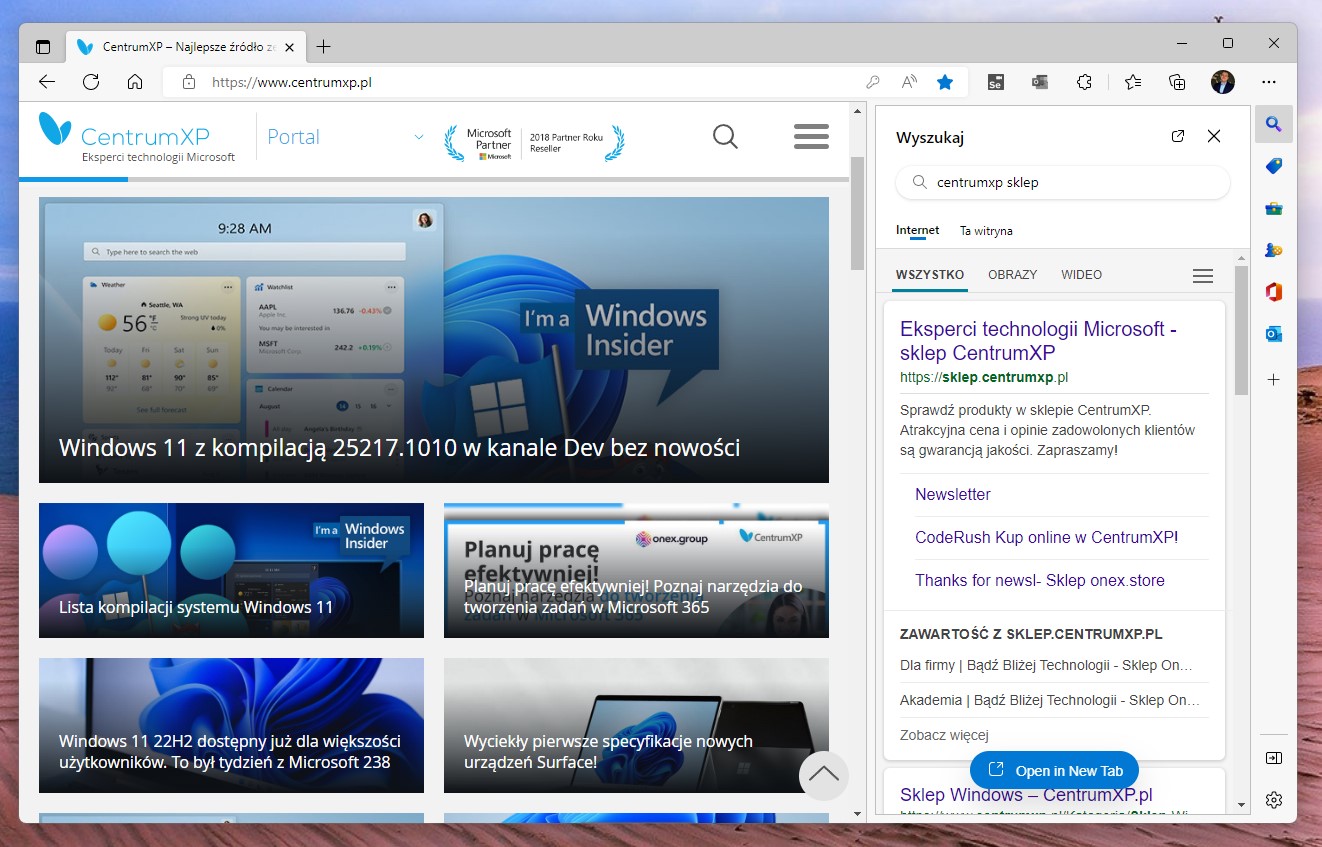Open the Microsoft Office sidebar icon
Screen dimensions: 1322x847
click(x=1273, y=292)
